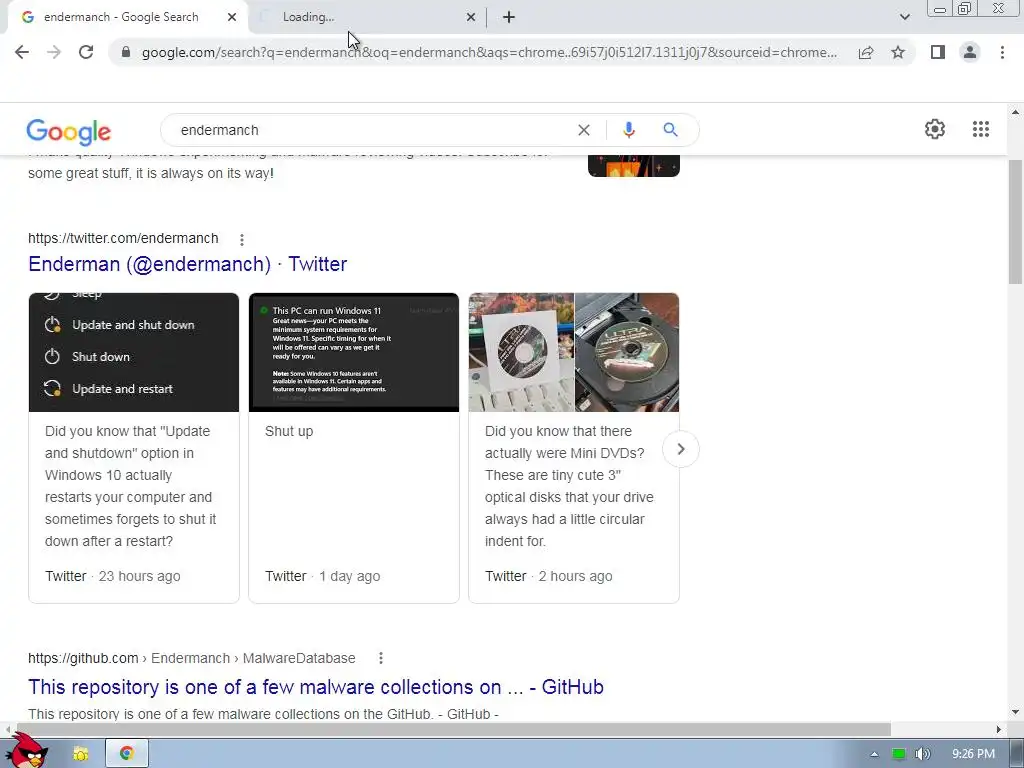Open the taskbar file explorer icon
1024x768 pixels.
tap(80, 754)
